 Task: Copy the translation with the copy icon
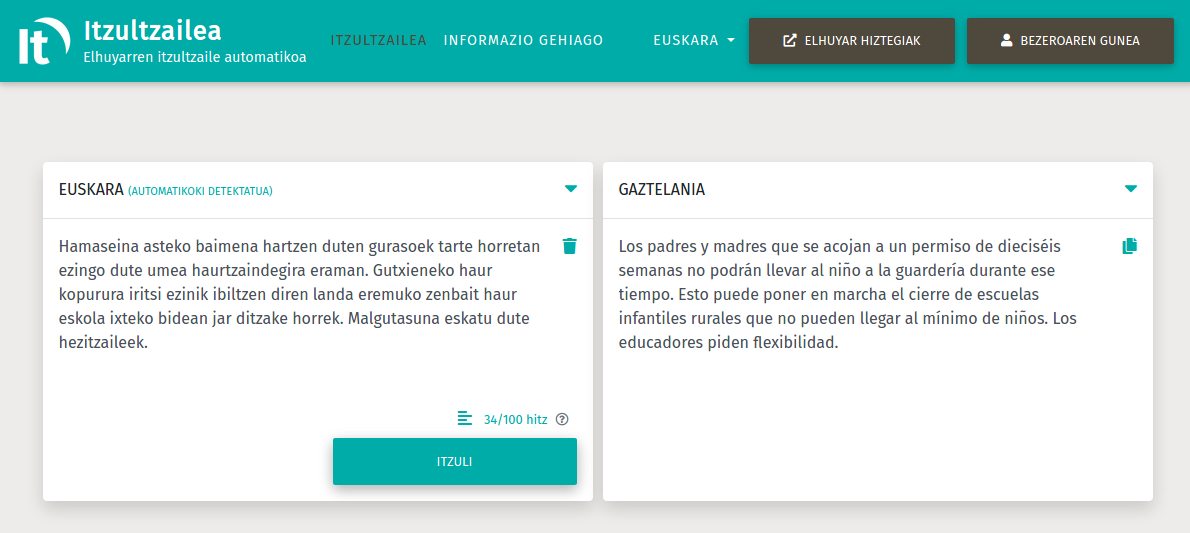[x=1130, y=246]
